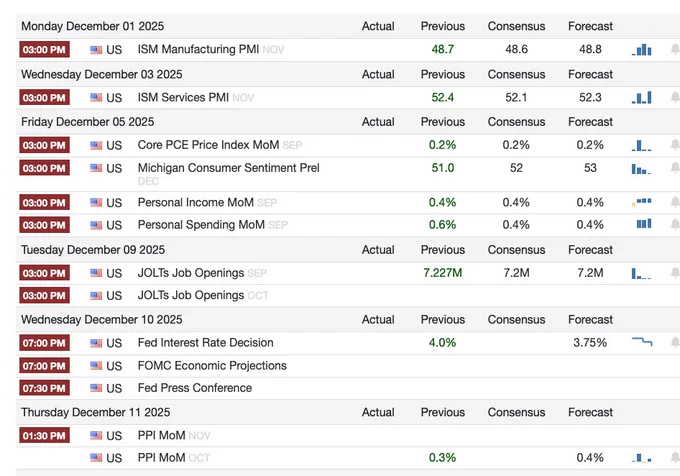Image resolution: width=680 pixels, height=476 pixels.
Task: Open the JOLTs Job Openings SEP chart icon
Action: click(x=642, y=274)
